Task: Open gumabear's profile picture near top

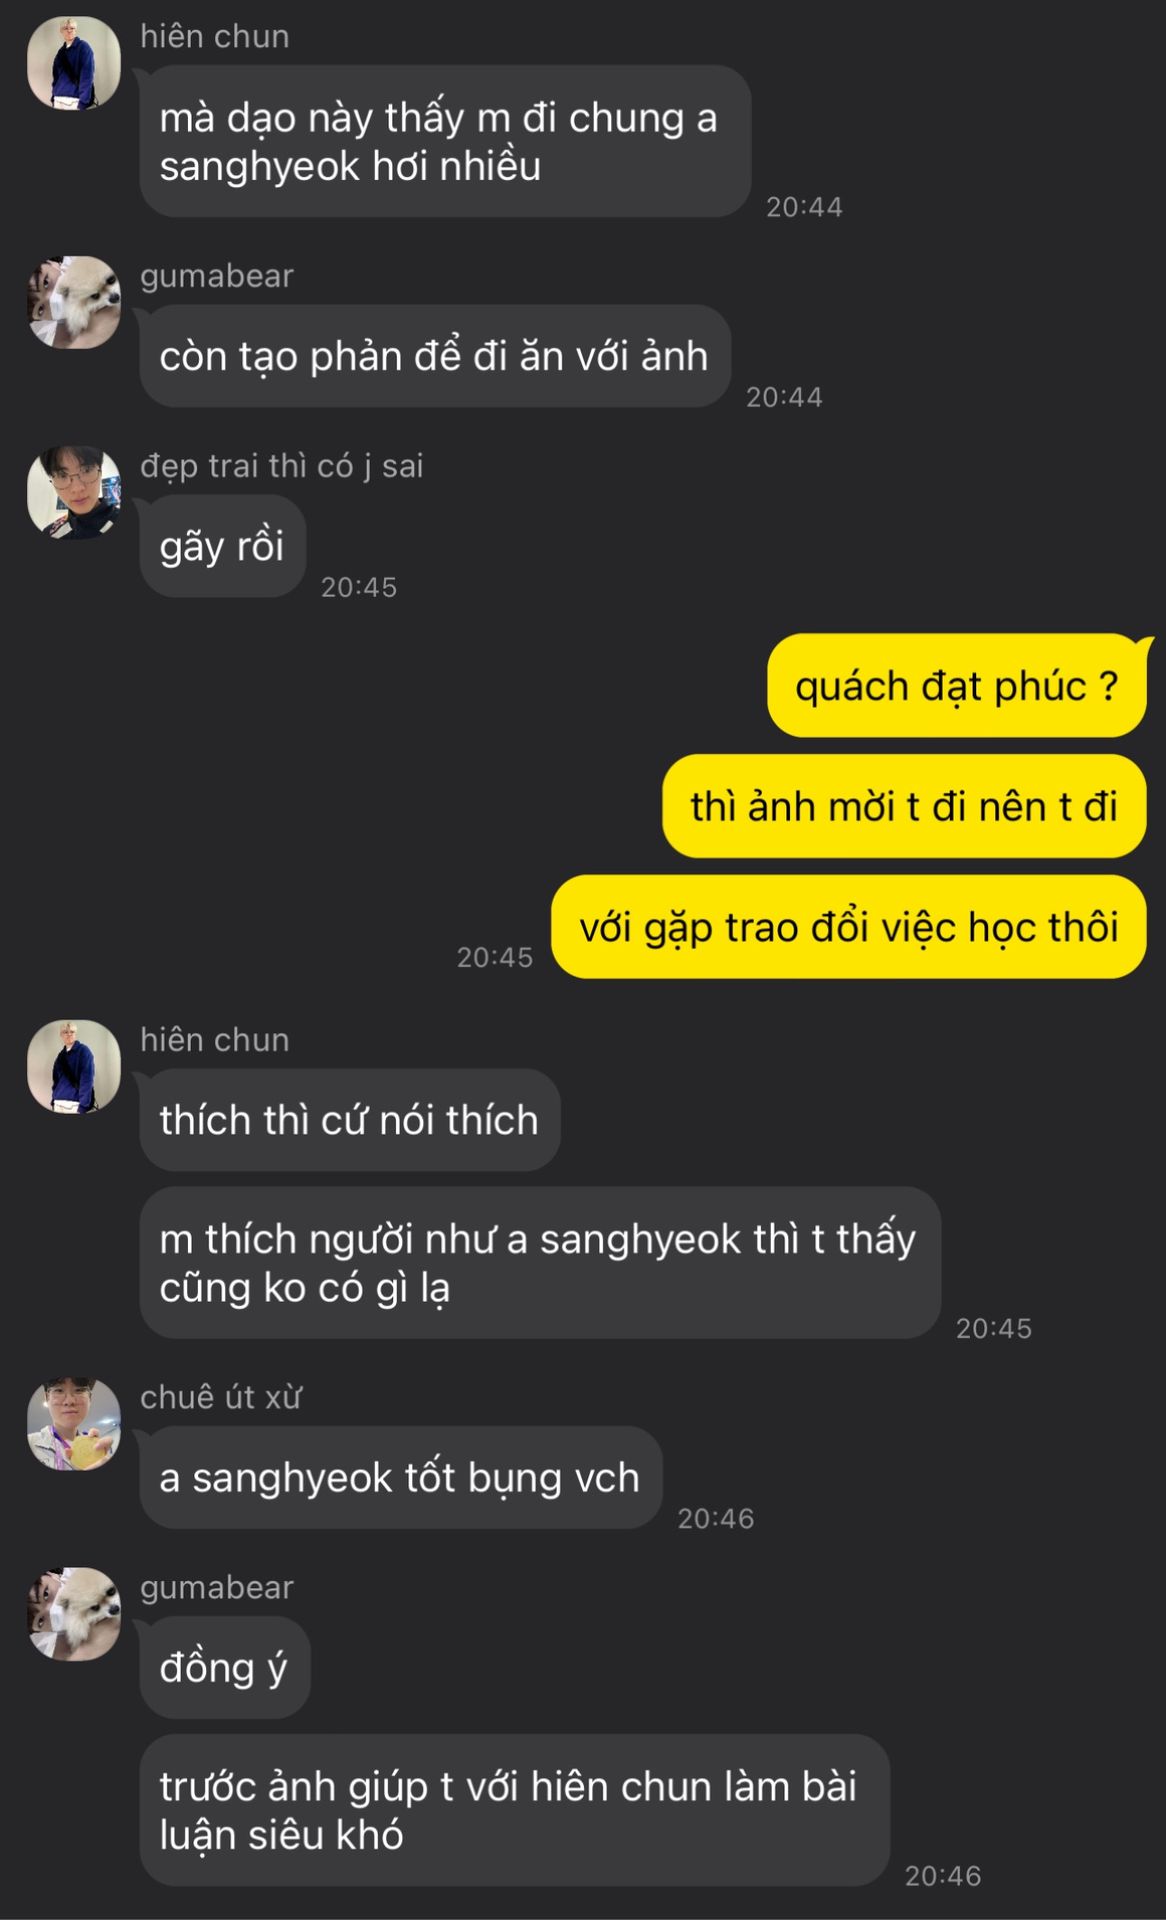Action: [74, 302]
